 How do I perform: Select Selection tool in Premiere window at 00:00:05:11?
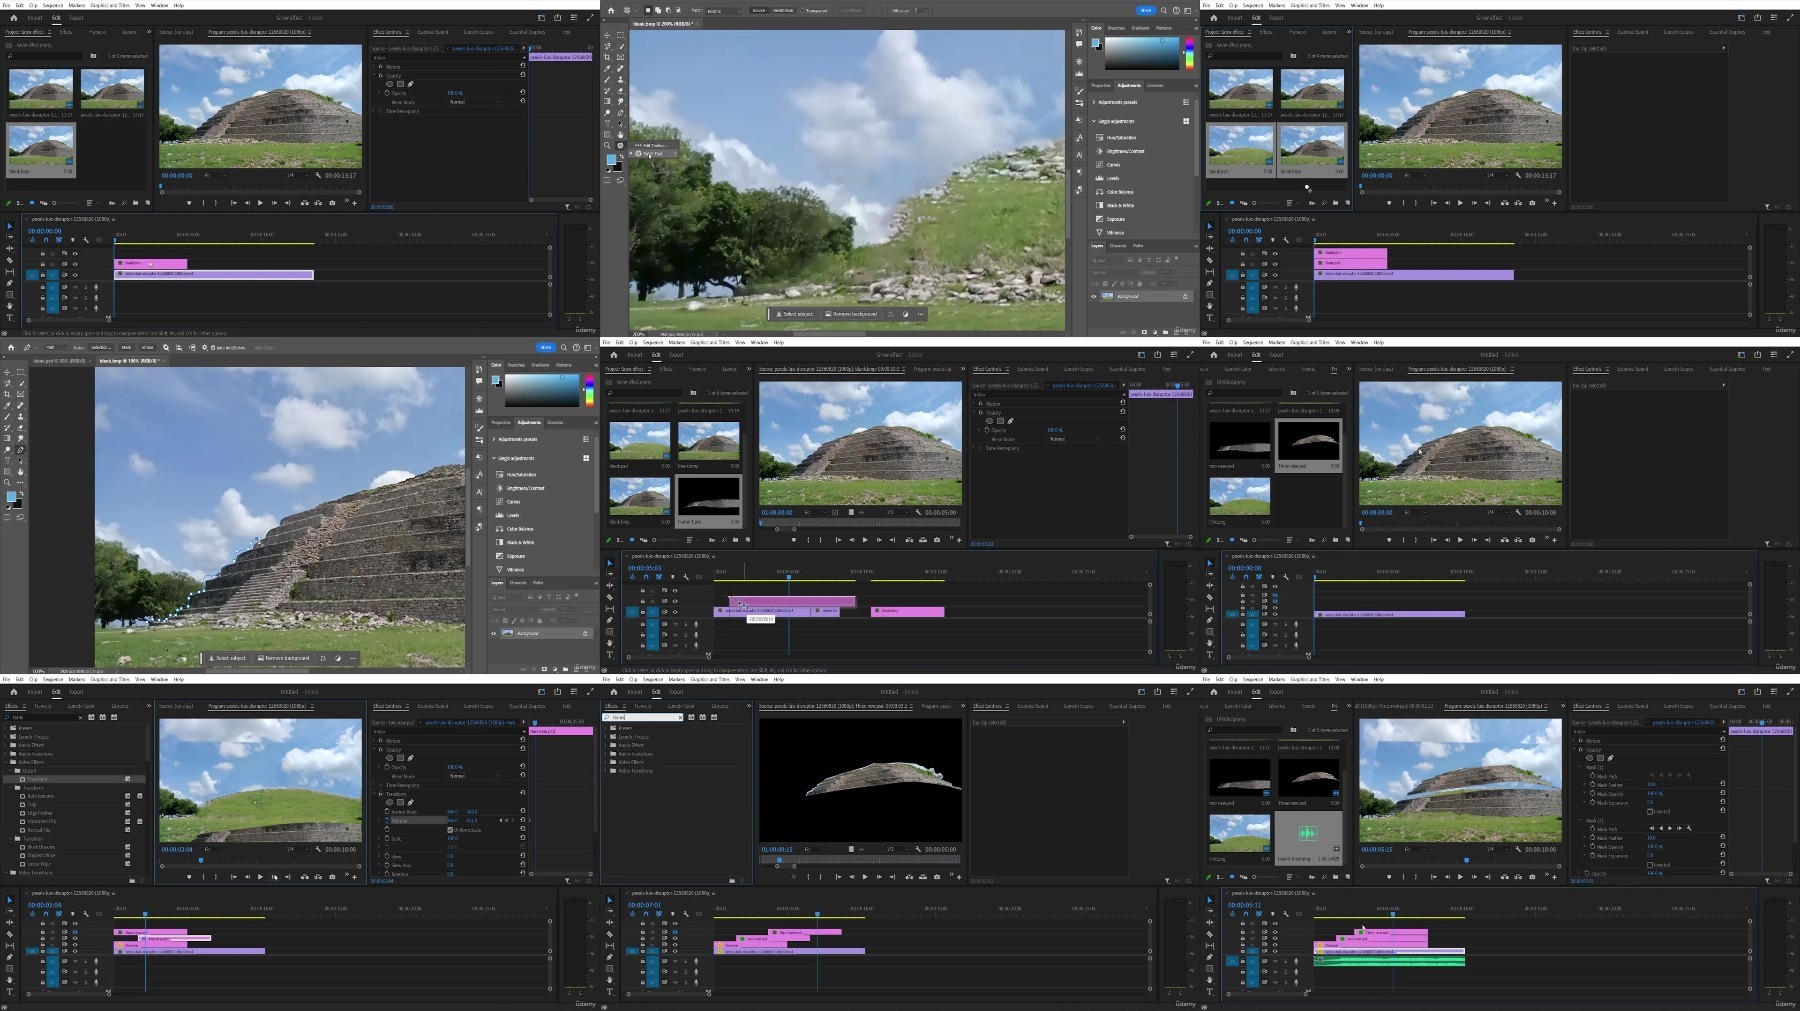tap(1210, 900)
